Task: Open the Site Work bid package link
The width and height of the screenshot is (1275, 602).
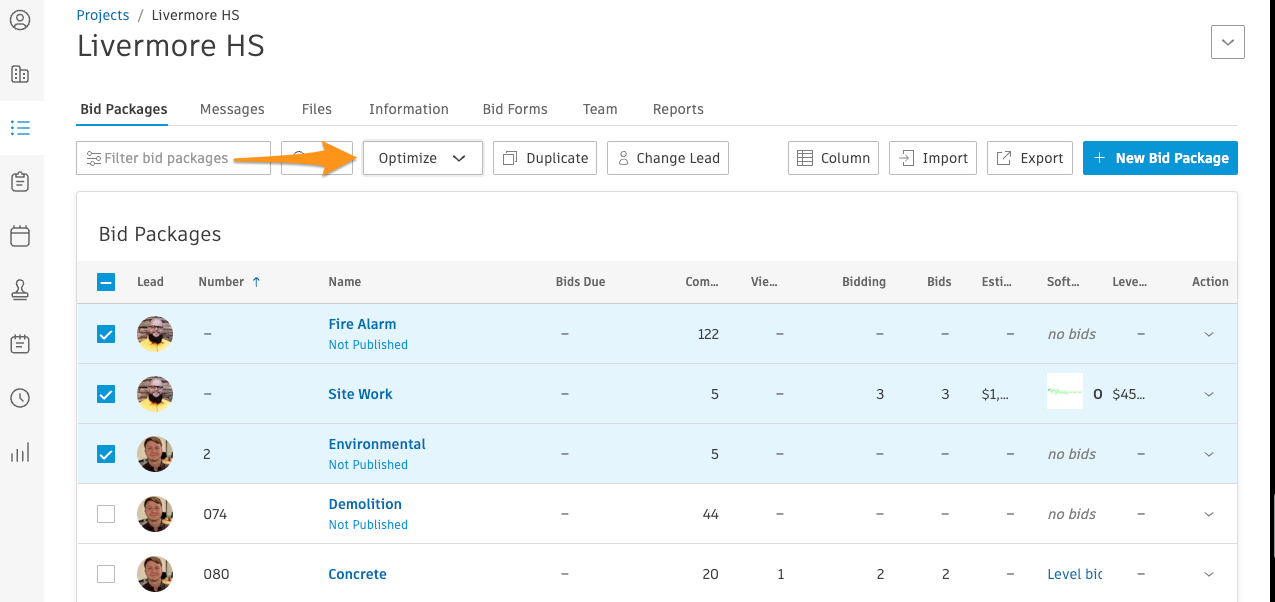Action: [x=360, y=393]
